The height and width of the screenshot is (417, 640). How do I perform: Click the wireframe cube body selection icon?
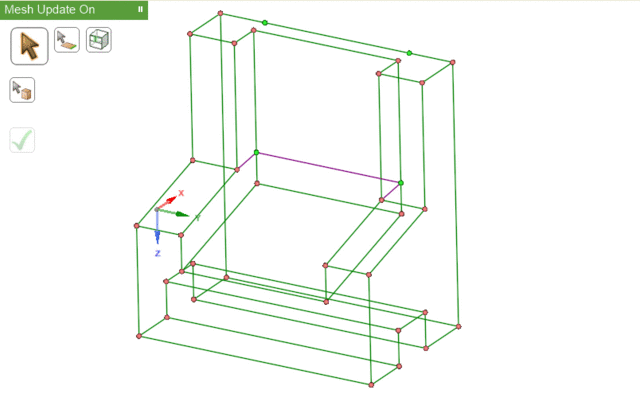click(x=99, y=40)
